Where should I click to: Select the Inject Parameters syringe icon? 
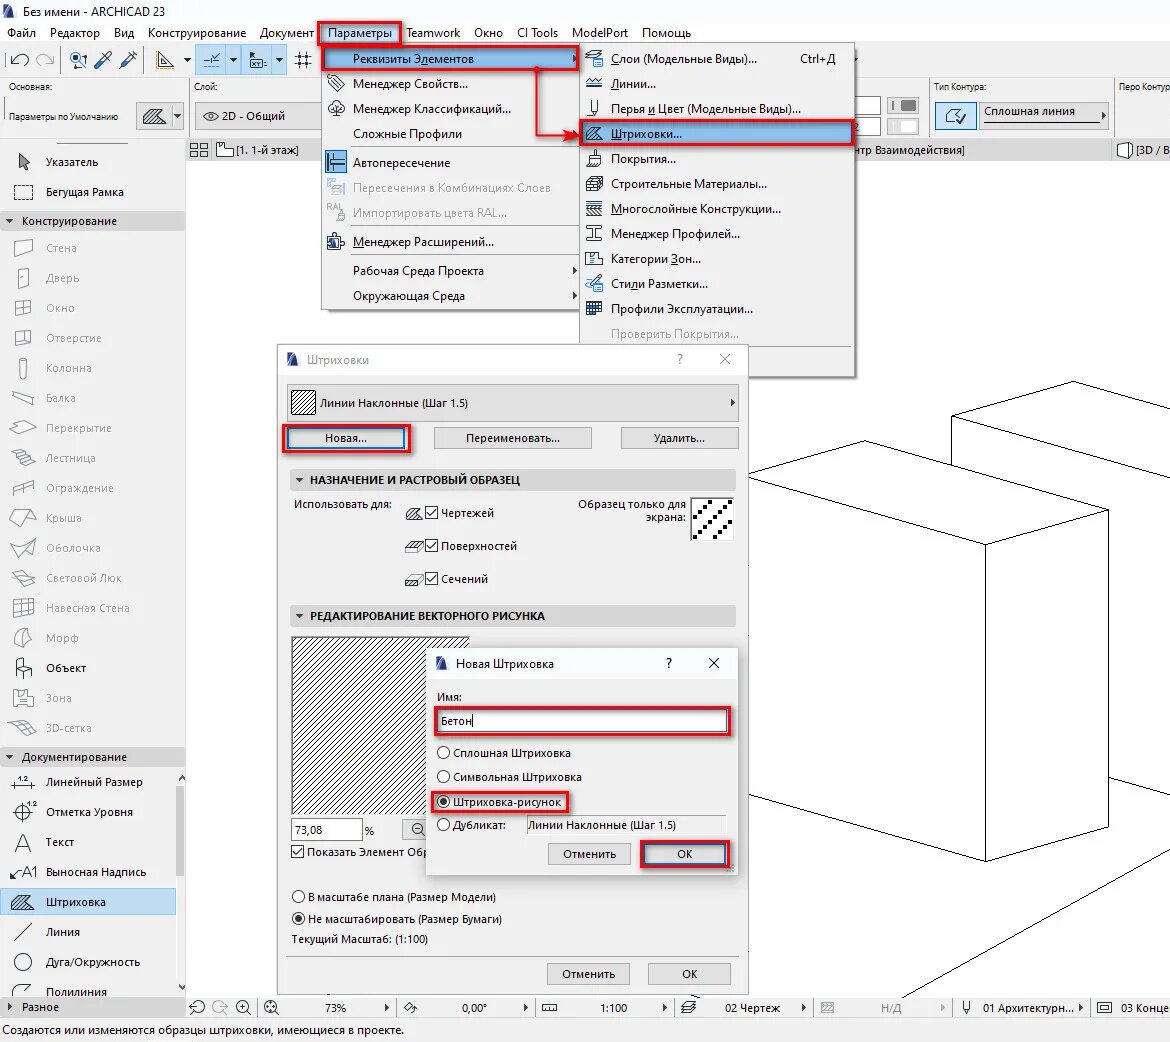128,60
